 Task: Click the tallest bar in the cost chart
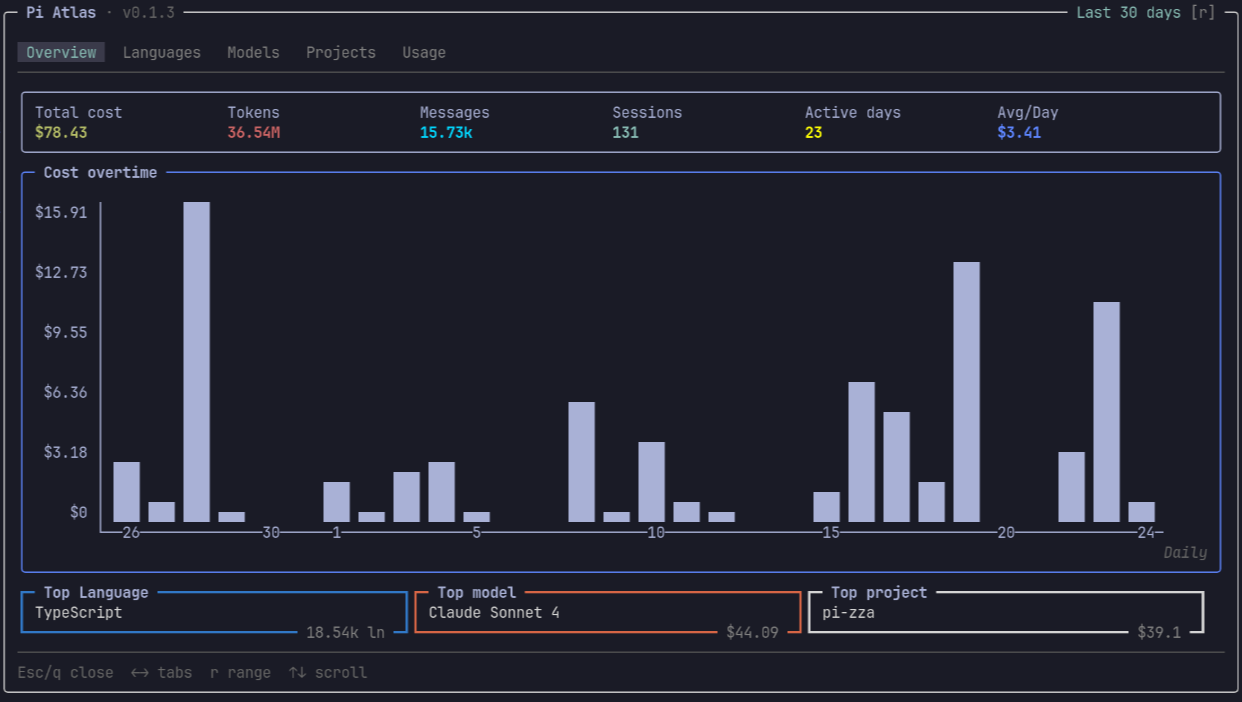(196, 362)
